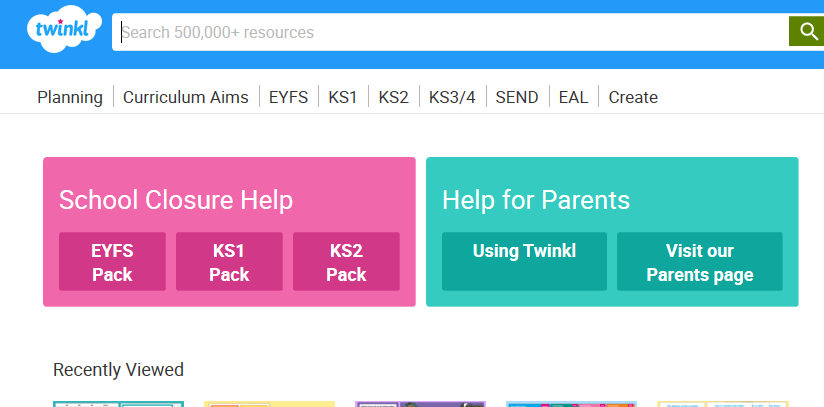The width and height of the screenshot is (824, 407).
Task: Click the Using Twinkl button
Action: (524, 261)
